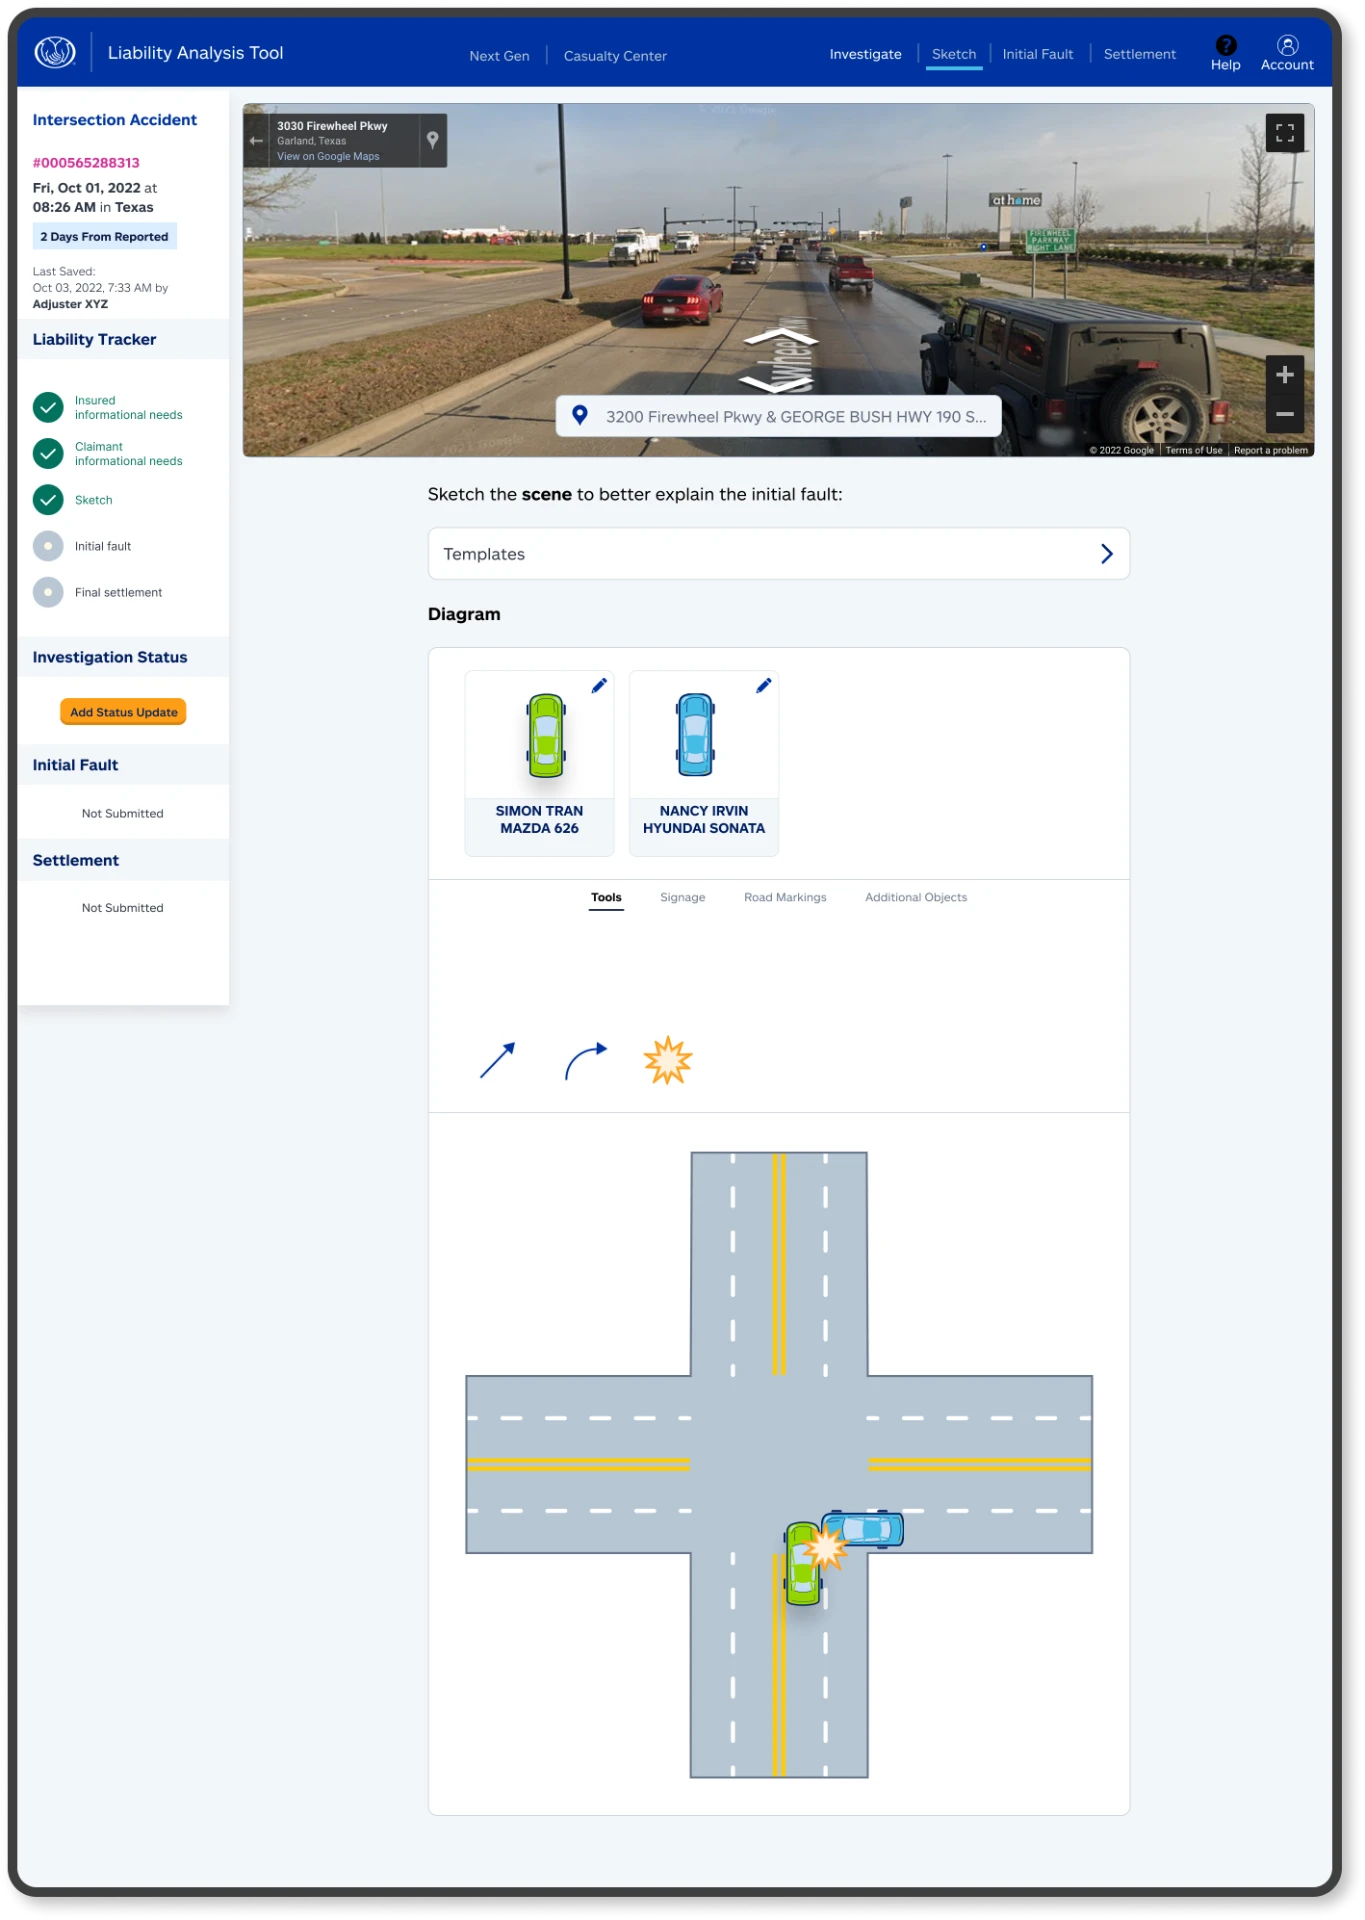Click the Allstate logo icon
The width and height of the screenshot is (1365, 1920).
click(x=55, y=52)
